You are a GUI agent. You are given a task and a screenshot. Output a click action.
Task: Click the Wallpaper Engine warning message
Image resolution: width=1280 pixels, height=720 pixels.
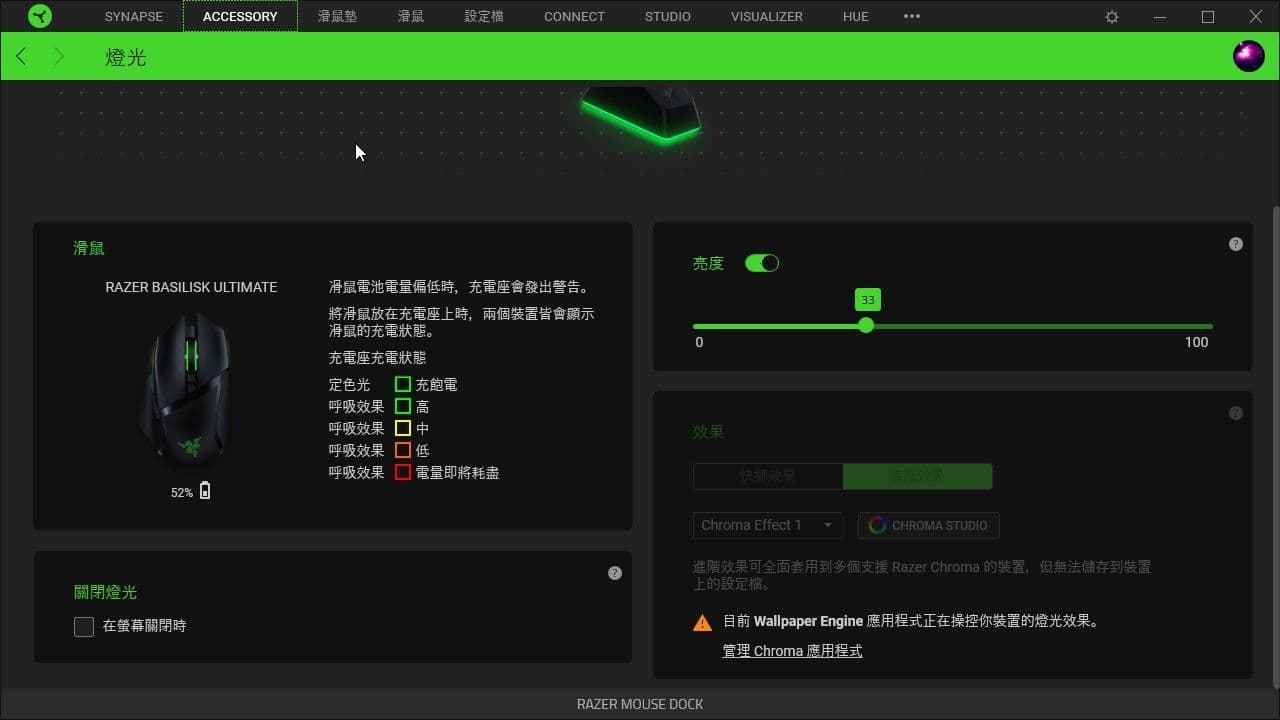[x=911, y=621]
